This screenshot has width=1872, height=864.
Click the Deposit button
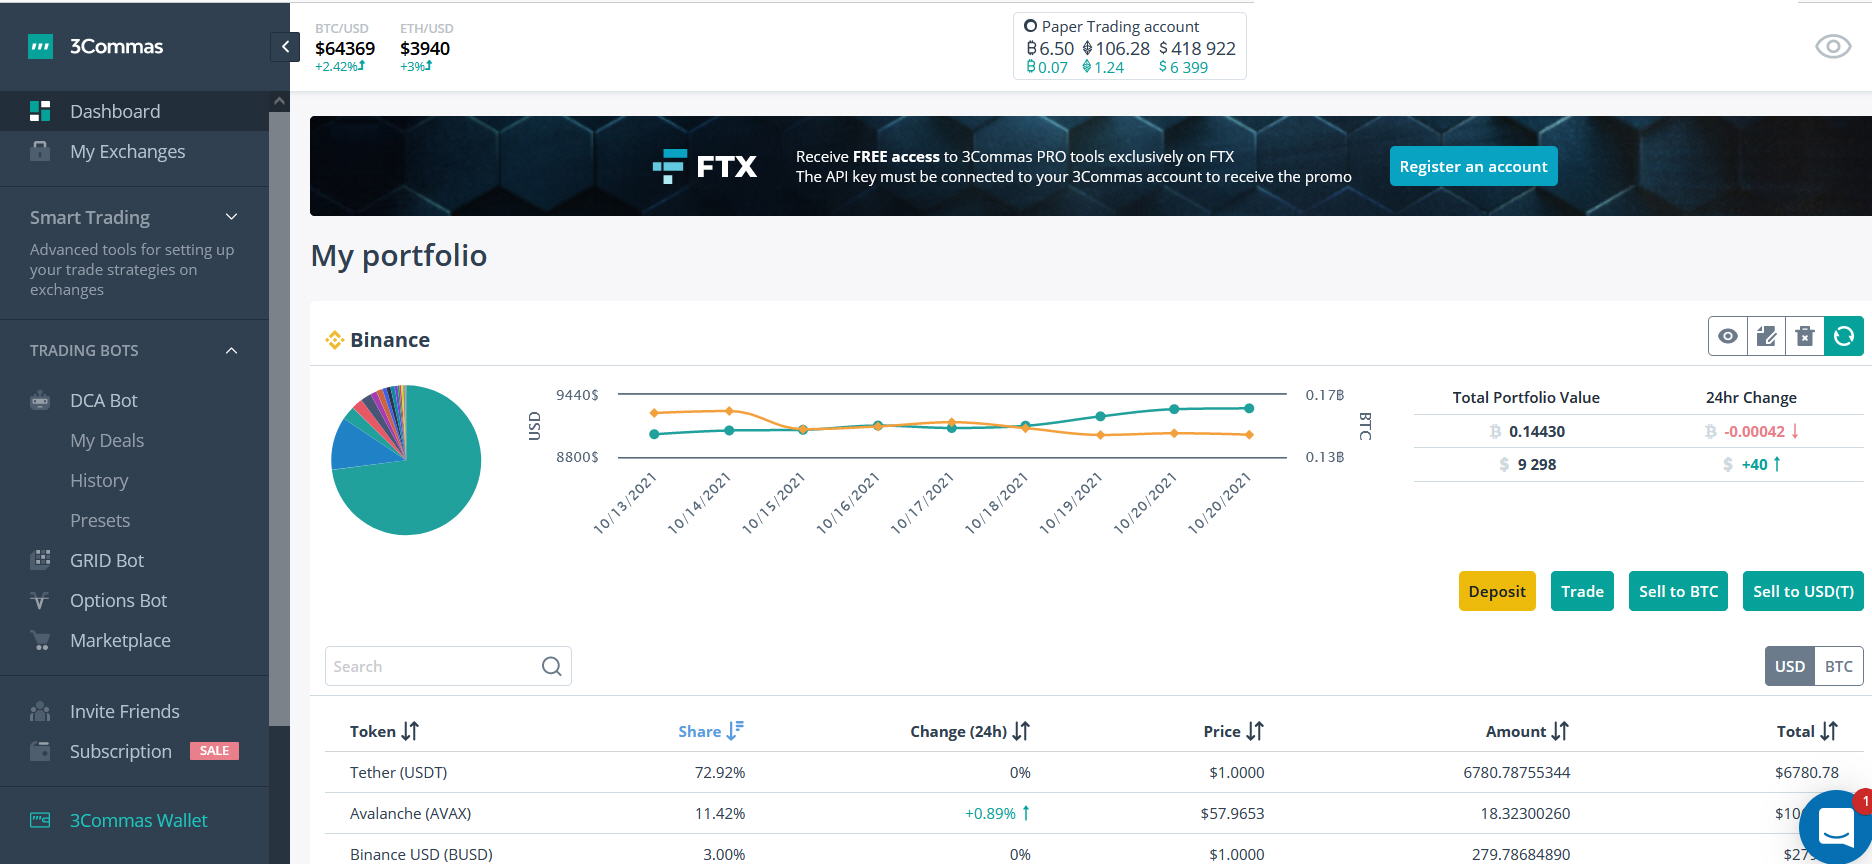(1497, 591)
